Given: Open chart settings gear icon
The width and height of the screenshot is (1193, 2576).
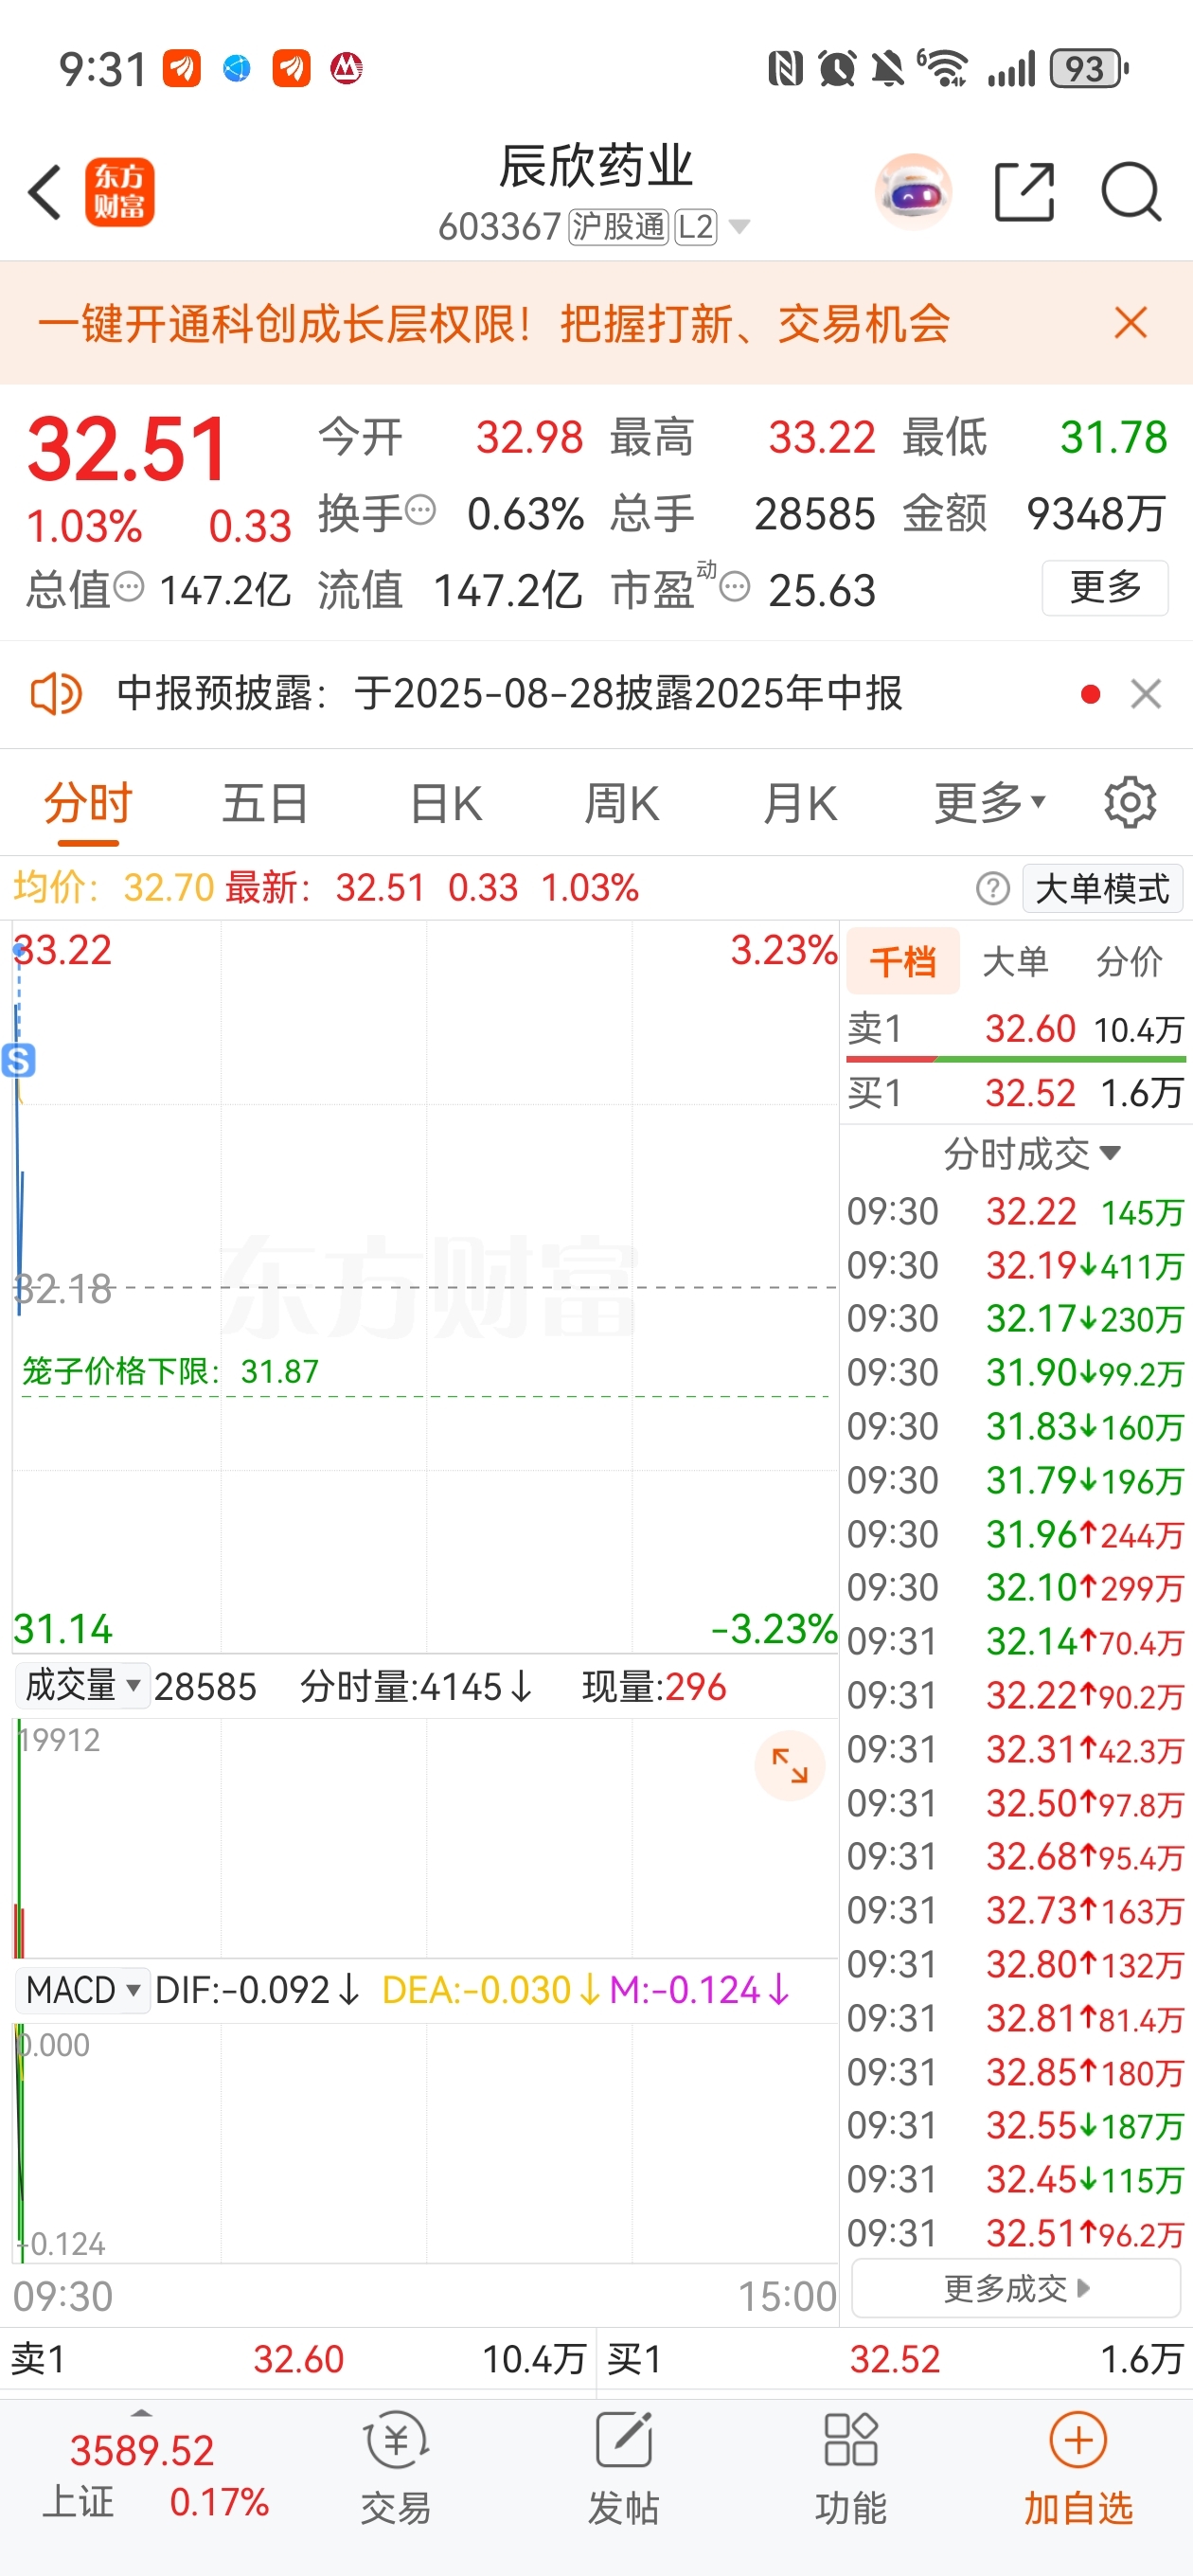Looking at the screenshot, I should [1131, 802].
